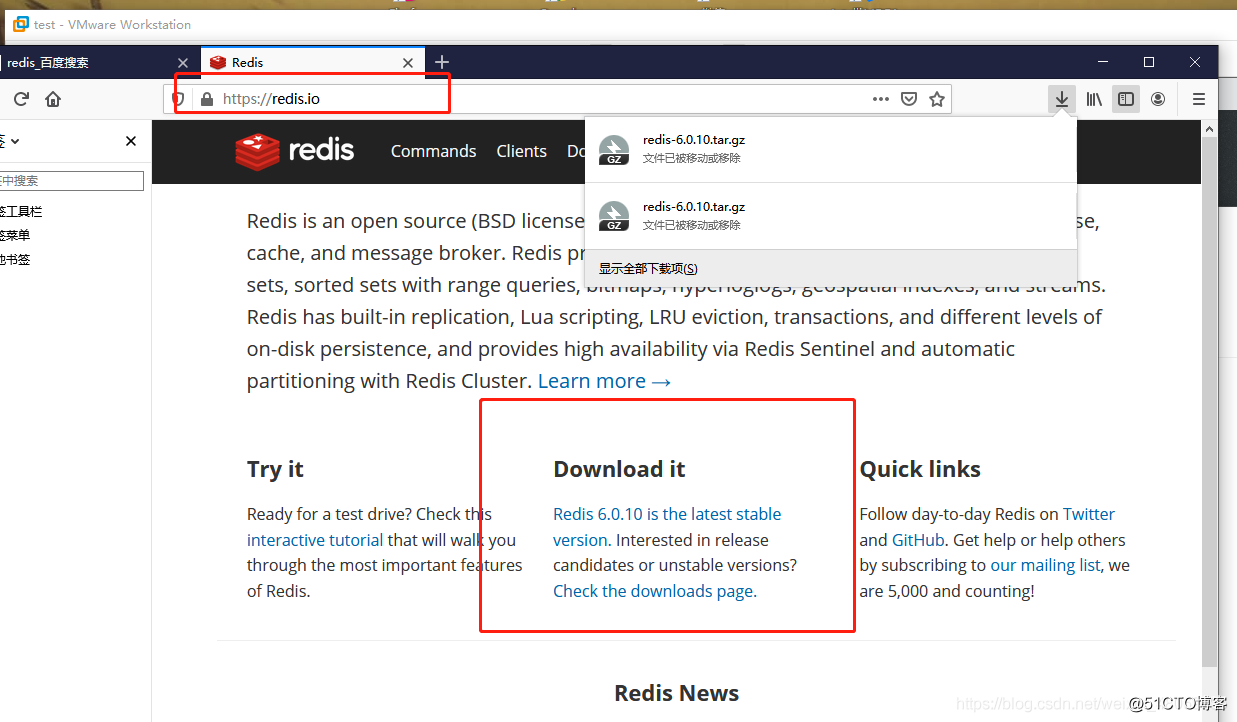
Task: Toggle the Downloads panel arrow button
Action: click(1062, 99)
